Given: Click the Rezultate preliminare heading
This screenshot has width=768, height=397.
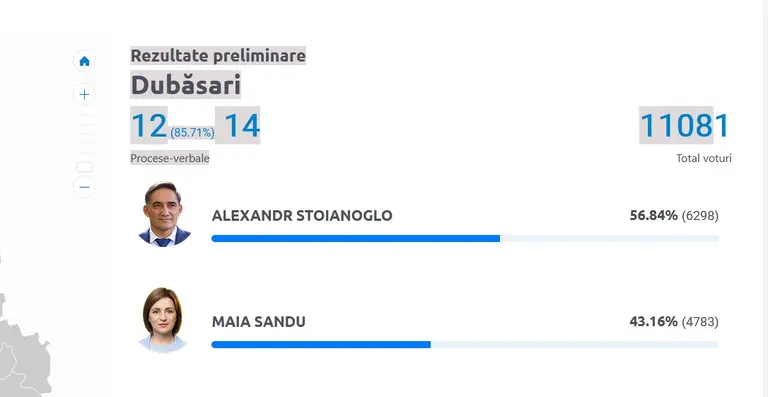Looking at the screenshot, I should pyautogui.click(x=218, y=56).
